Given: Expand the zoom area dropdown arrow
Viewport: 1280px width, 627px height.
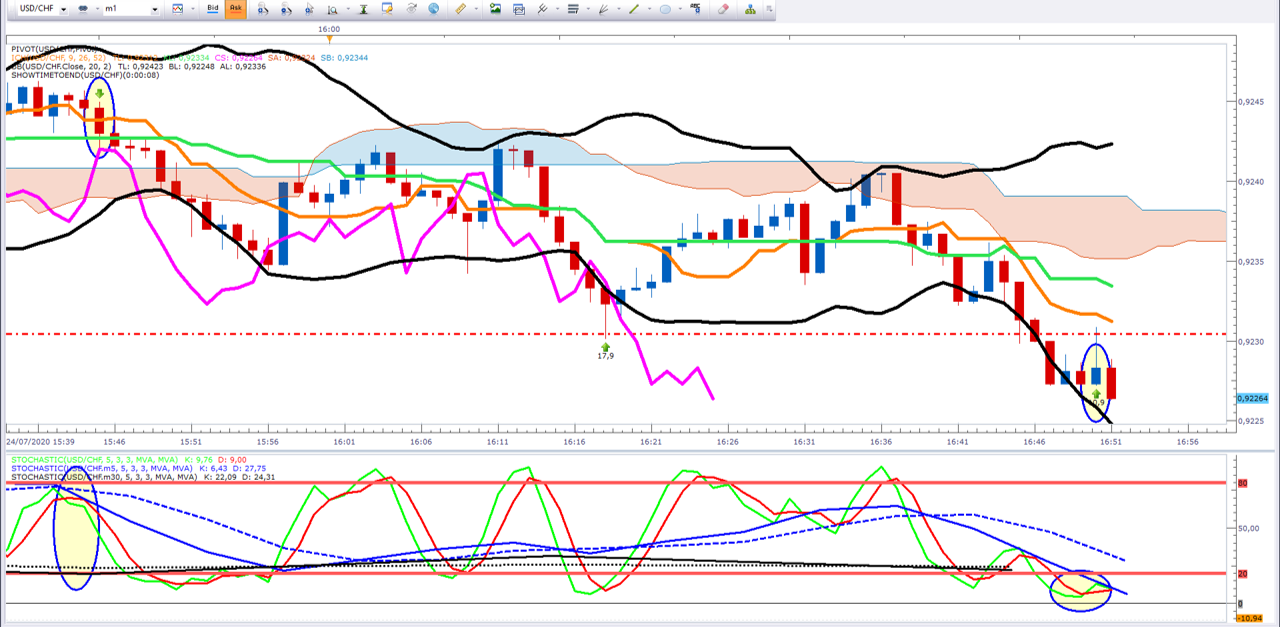Looking at the screenshot, I should coord(347,10).
